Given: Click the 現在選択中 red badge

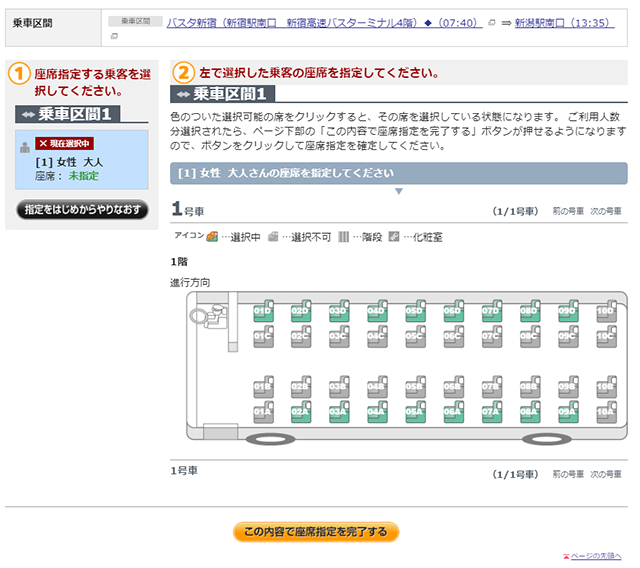Looking at the screenshot, I should point(64,143).
